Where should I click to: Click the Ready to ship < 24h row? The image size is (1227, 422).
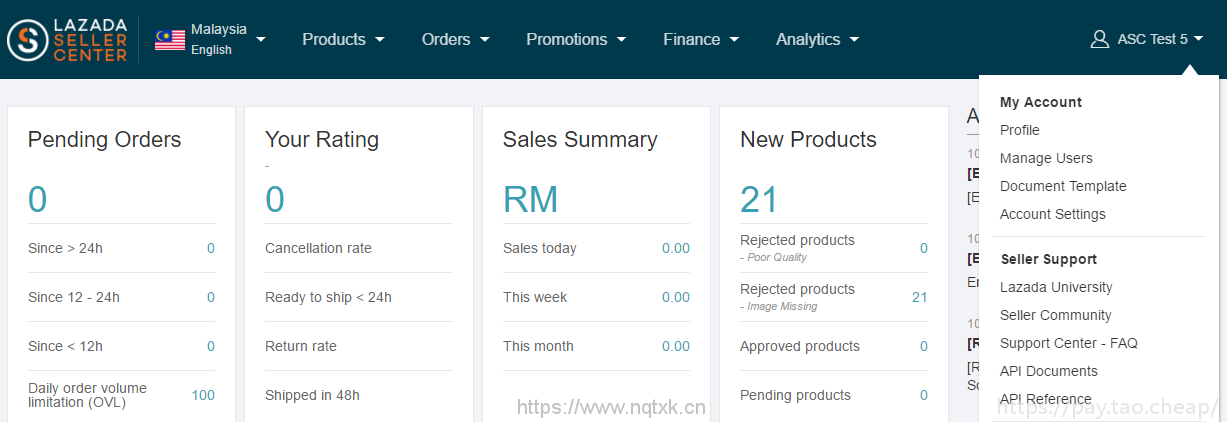point(359,297)
